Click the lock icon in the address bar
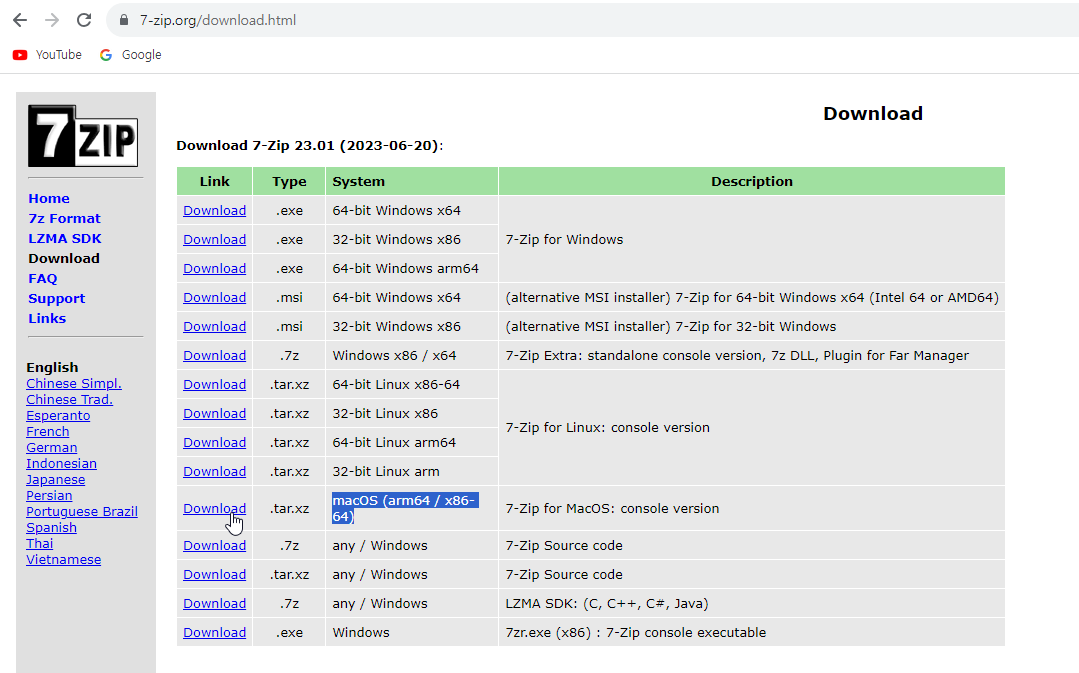Screen dimensions: 1079x673 pyautogui.click(x=124, y=20)
